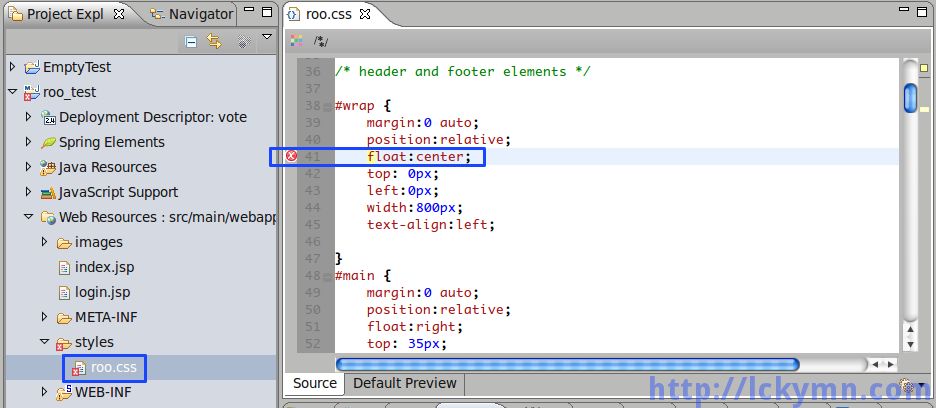Click the index.jsp file icon
This screenshot has width=936, height=408.
(64, 268)
